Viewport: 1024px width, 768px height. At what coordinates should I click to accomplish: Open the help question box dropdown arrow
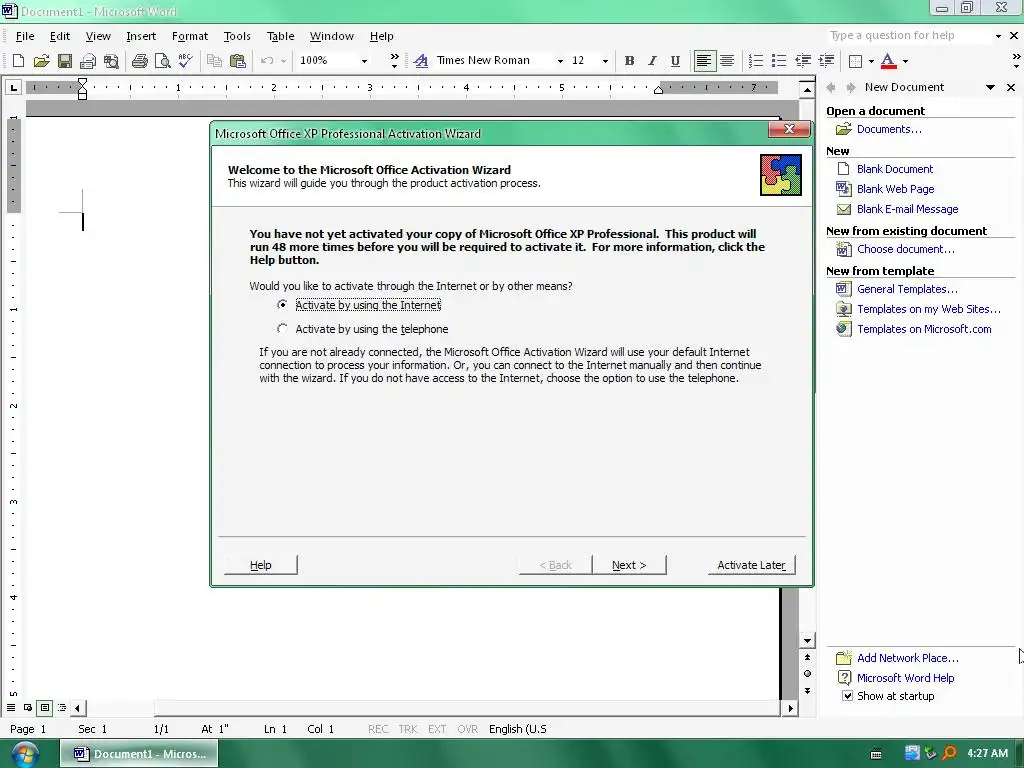point(998,36)
